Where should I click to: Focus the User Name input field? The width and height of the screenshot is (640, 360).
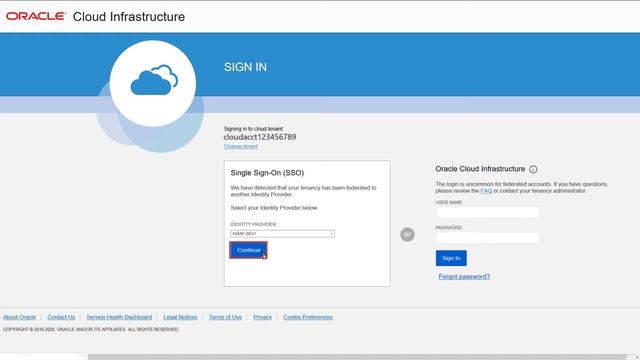coord(487,212)
